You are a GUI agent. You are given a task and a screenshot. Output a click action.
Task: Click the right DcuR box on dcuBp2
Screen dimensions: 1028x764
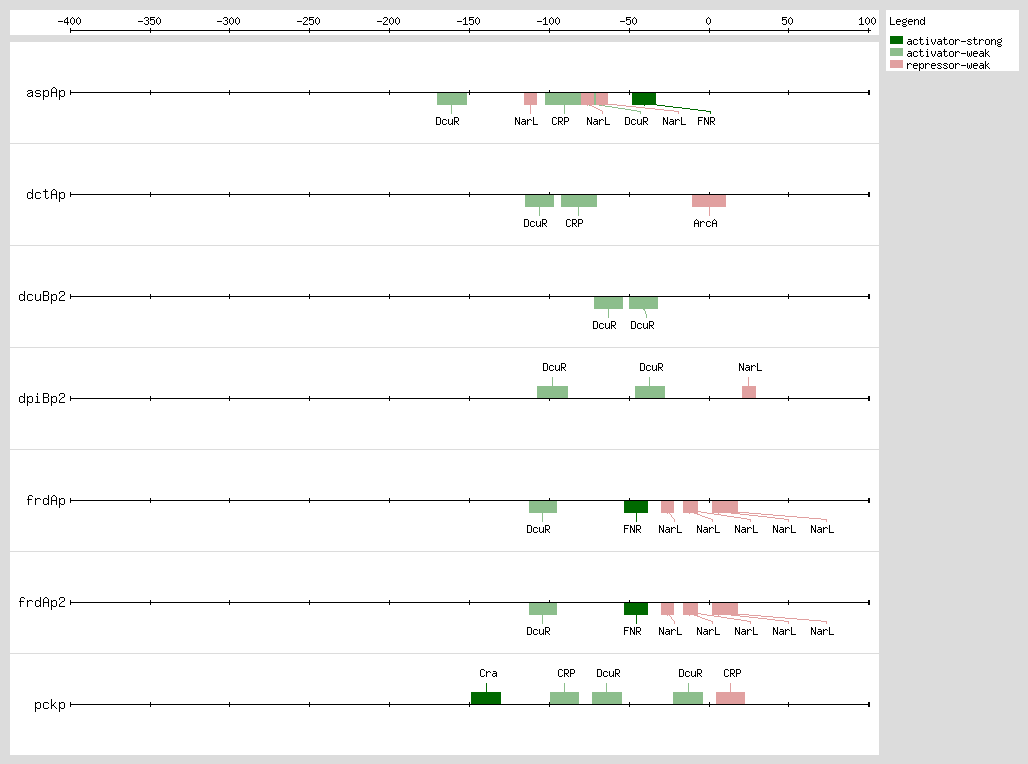643,303
